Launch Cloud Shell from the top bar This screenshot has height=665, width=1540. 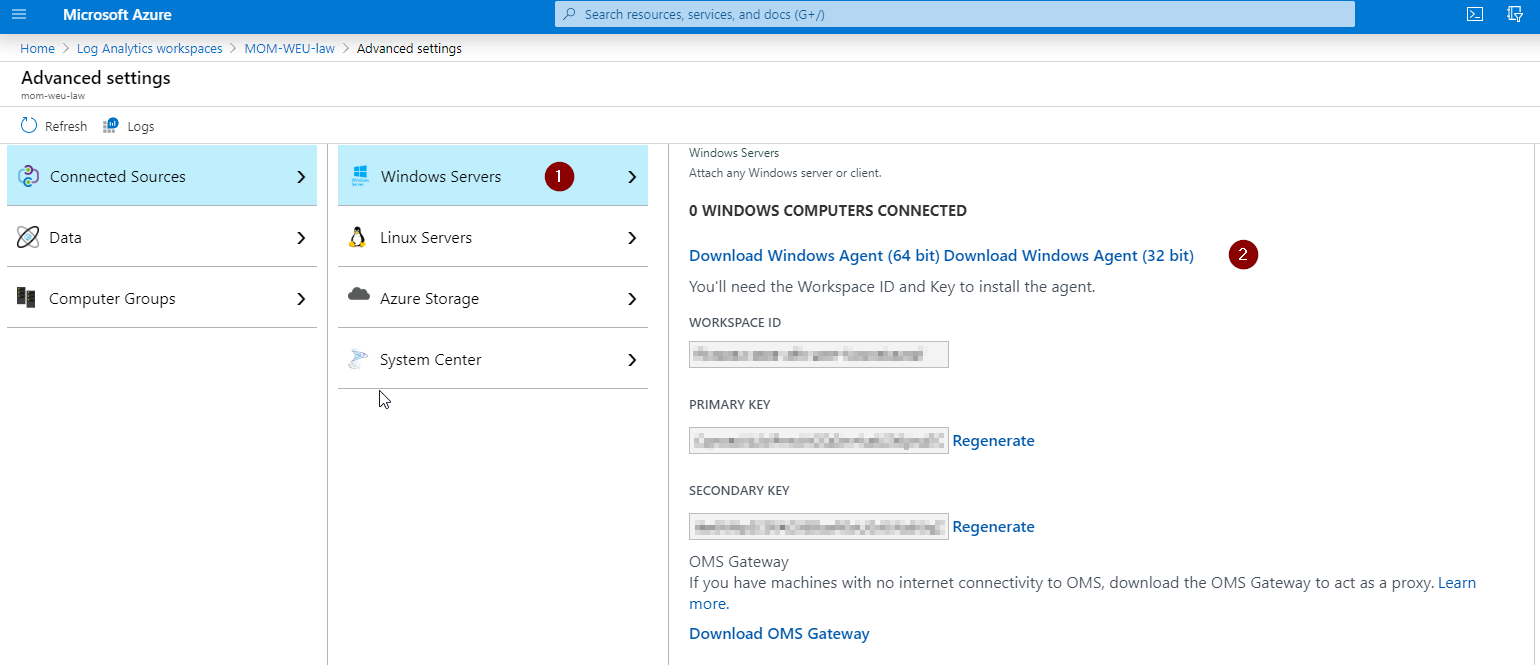(x=1474, y=14)
